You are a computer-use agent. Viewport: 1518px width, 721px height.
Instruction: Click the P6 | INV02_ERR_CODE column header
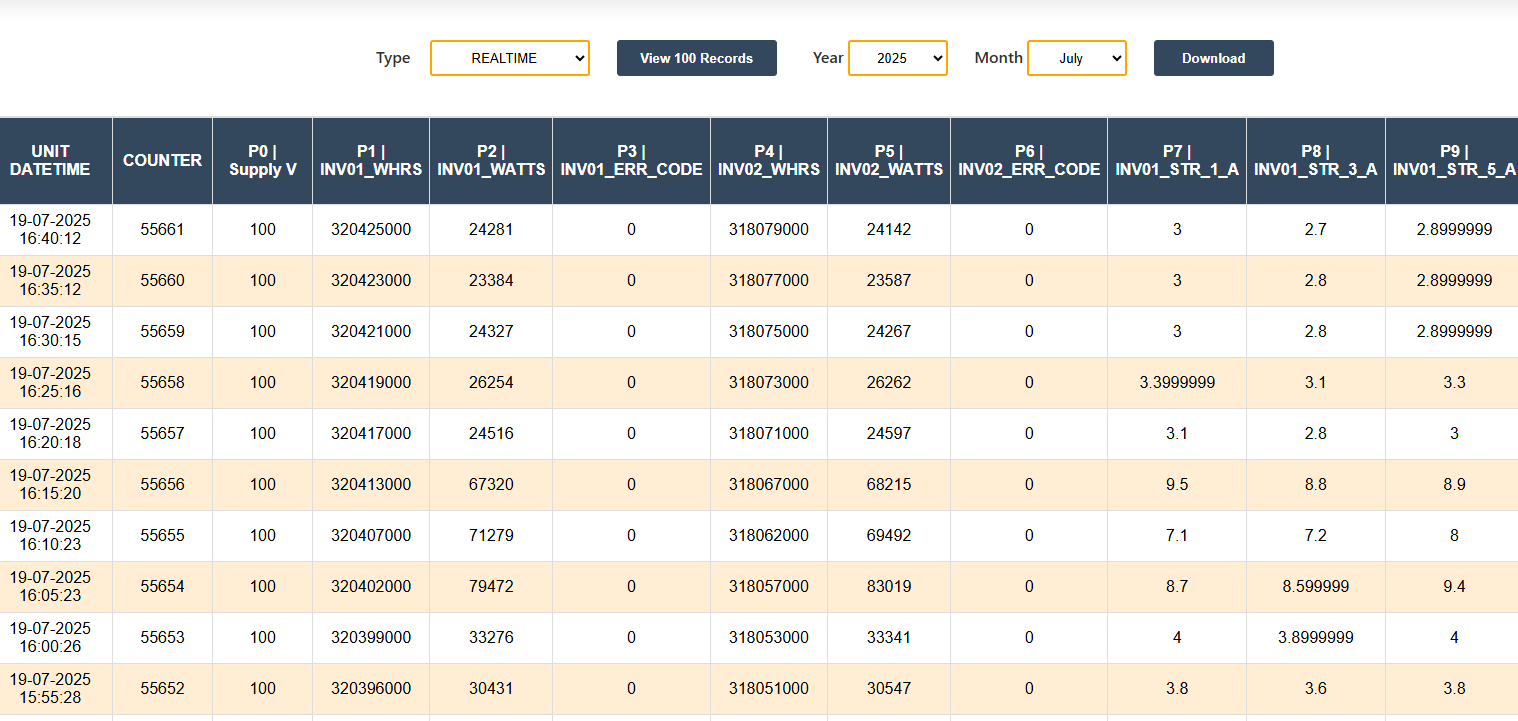1029,161
